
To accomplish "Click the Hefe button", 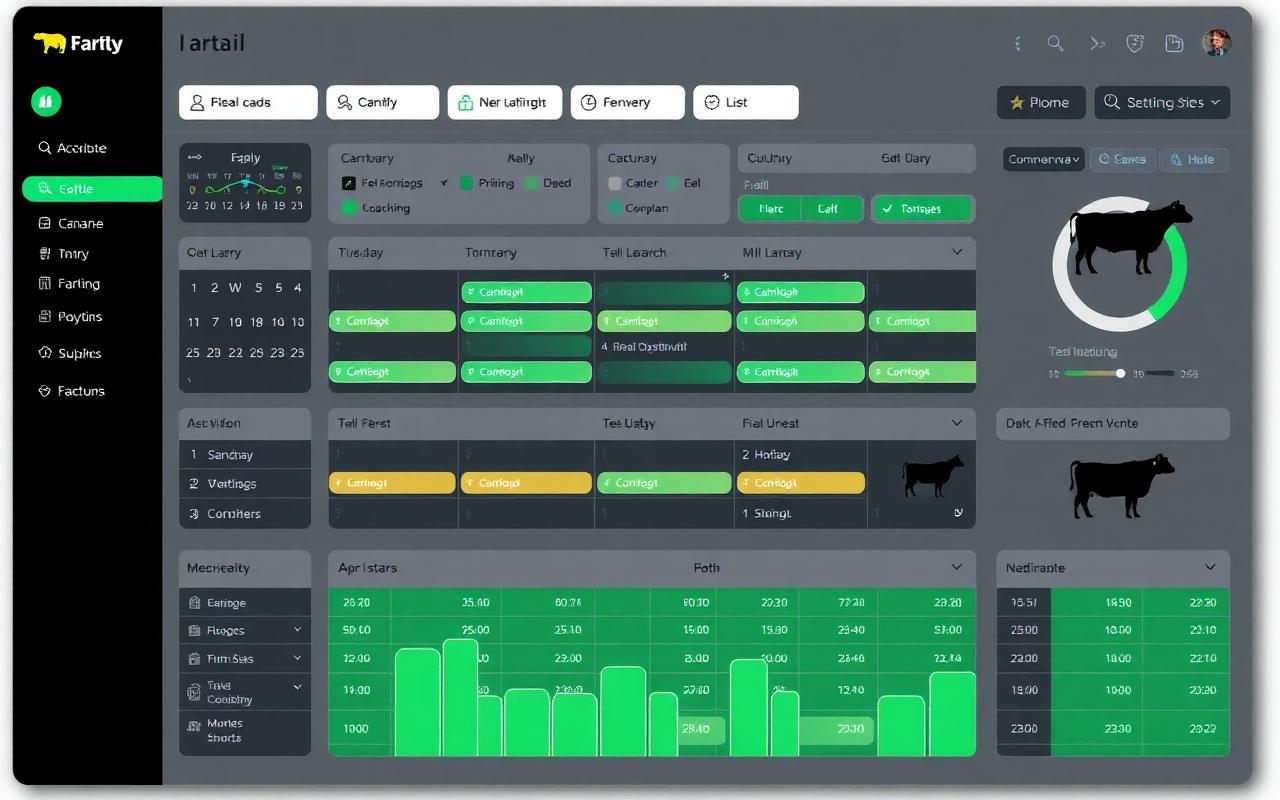I will [1192, 159].
